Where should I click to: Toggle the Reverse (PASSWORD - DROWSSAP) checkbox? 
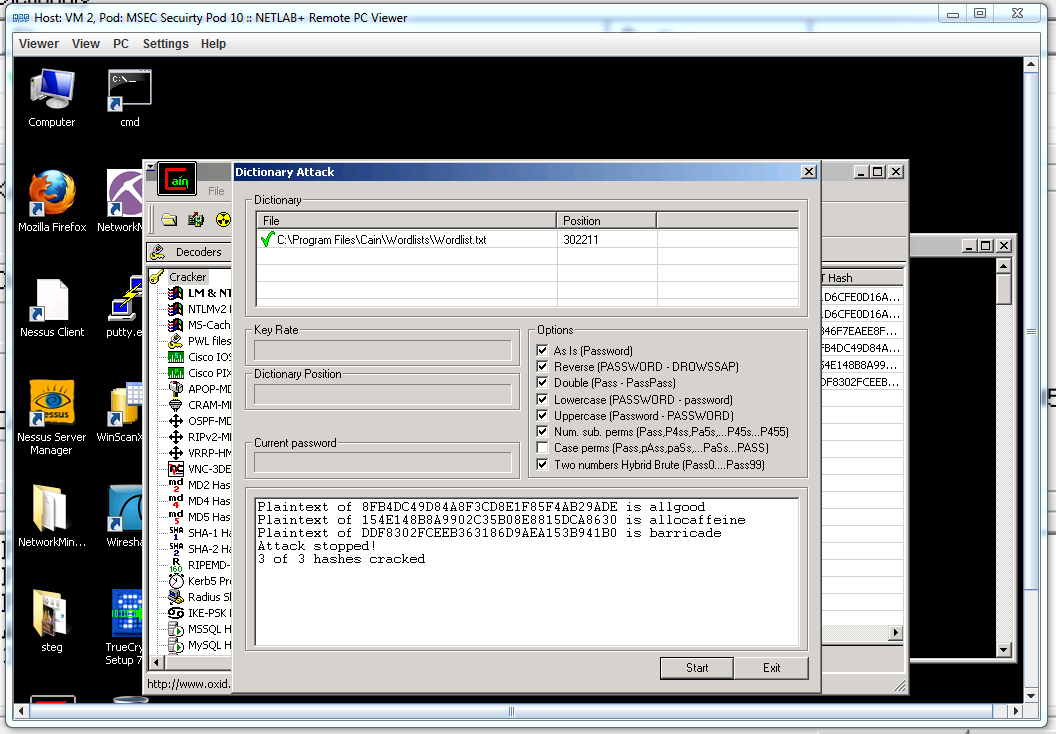pyautogui.click(x=542, y=366)
